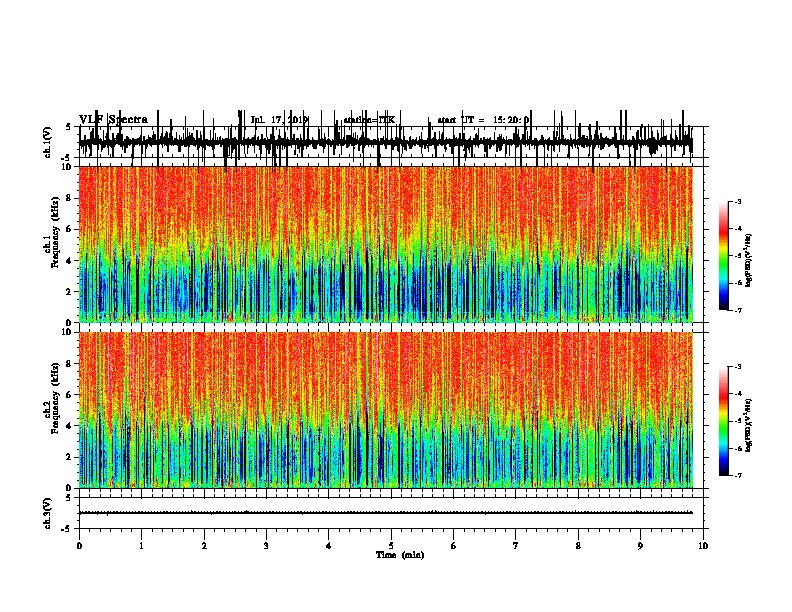
Task: Click time axis tick label '1'
Action: [x=141, y=546]
